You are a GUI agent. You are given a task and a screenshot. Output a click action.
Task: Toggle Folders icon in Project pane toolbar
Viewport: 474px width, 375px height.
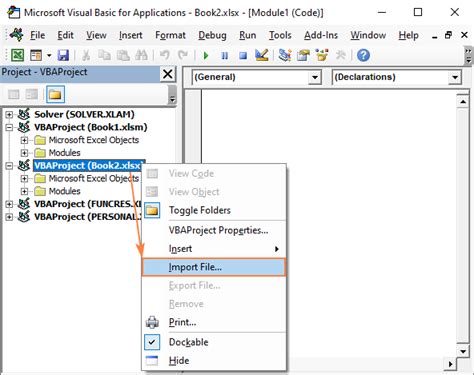pos(55,95)
